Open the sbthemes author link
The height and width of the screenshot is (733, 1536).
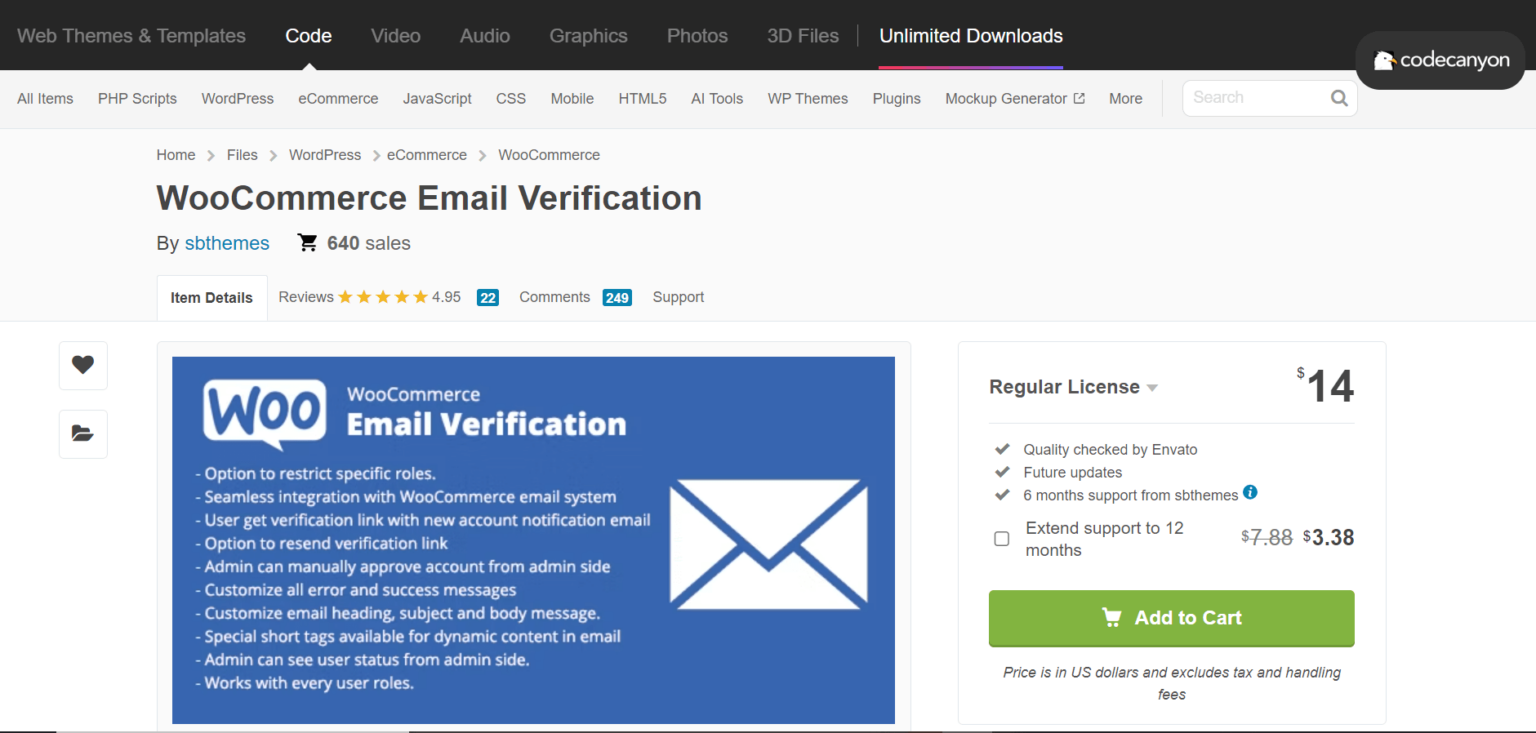(227, 243)
